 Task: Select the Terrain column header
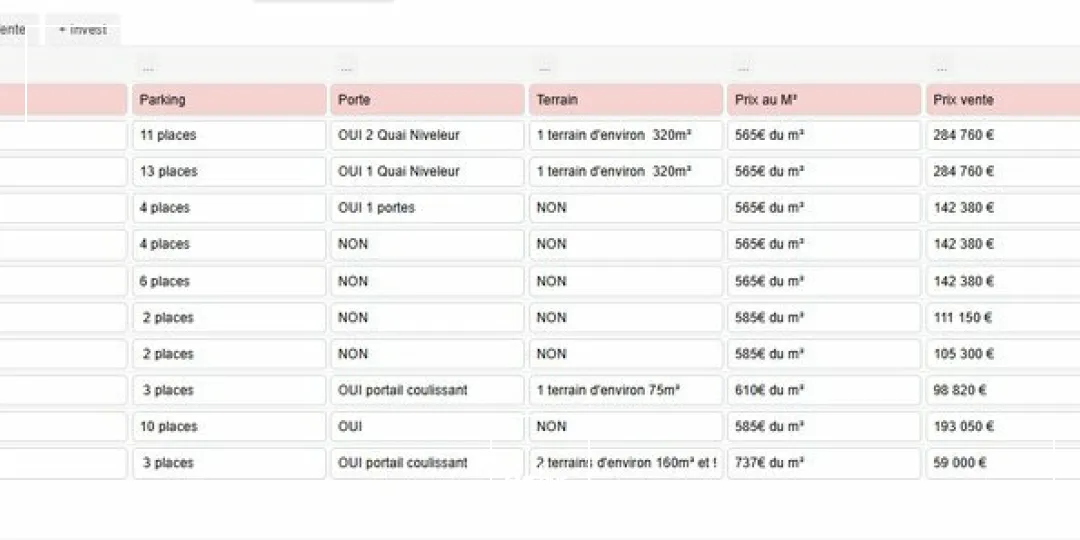pyautogui.click(x=626, y=100)
